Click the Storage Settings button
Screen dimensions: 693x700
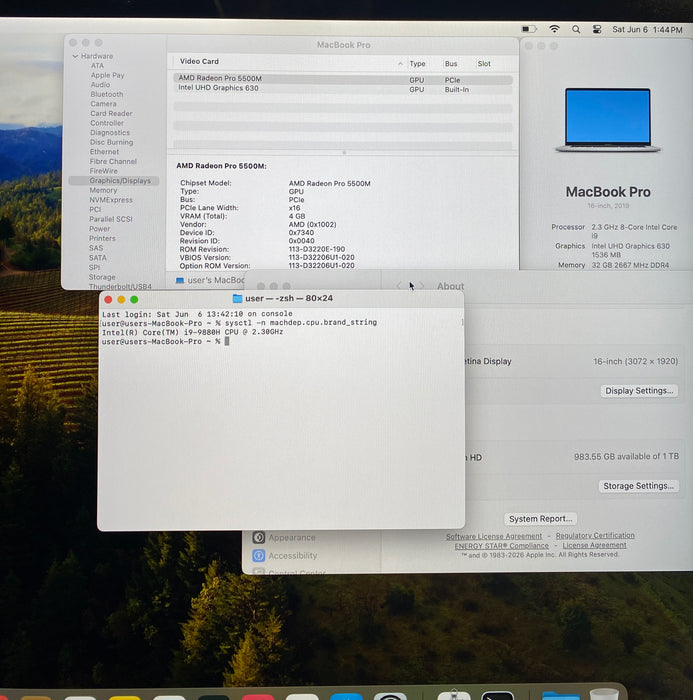(x=639, y=486)
